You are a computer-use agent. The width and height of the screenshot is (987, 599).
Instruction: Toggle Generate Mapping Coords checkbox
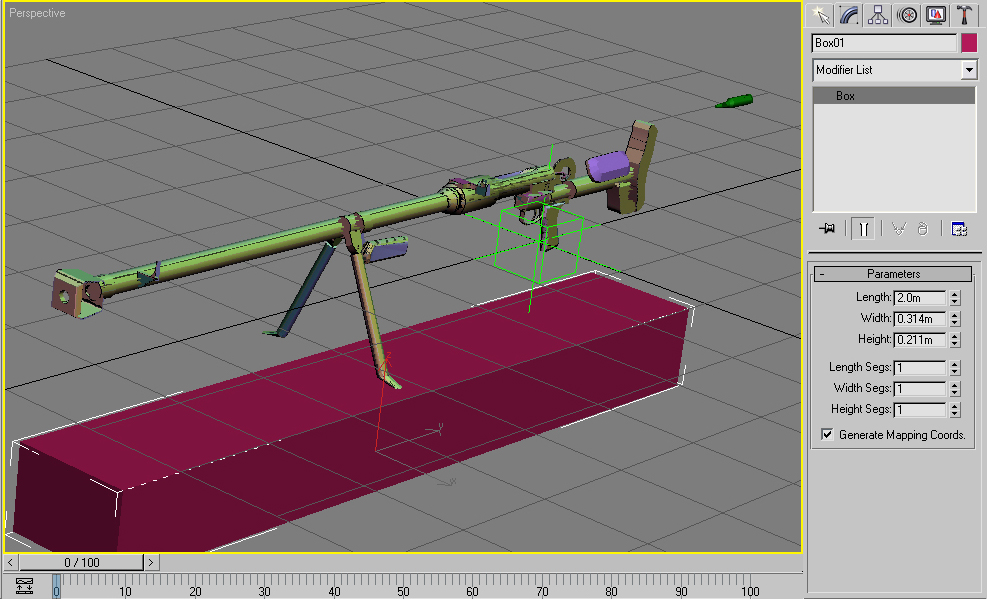[827, 435]
